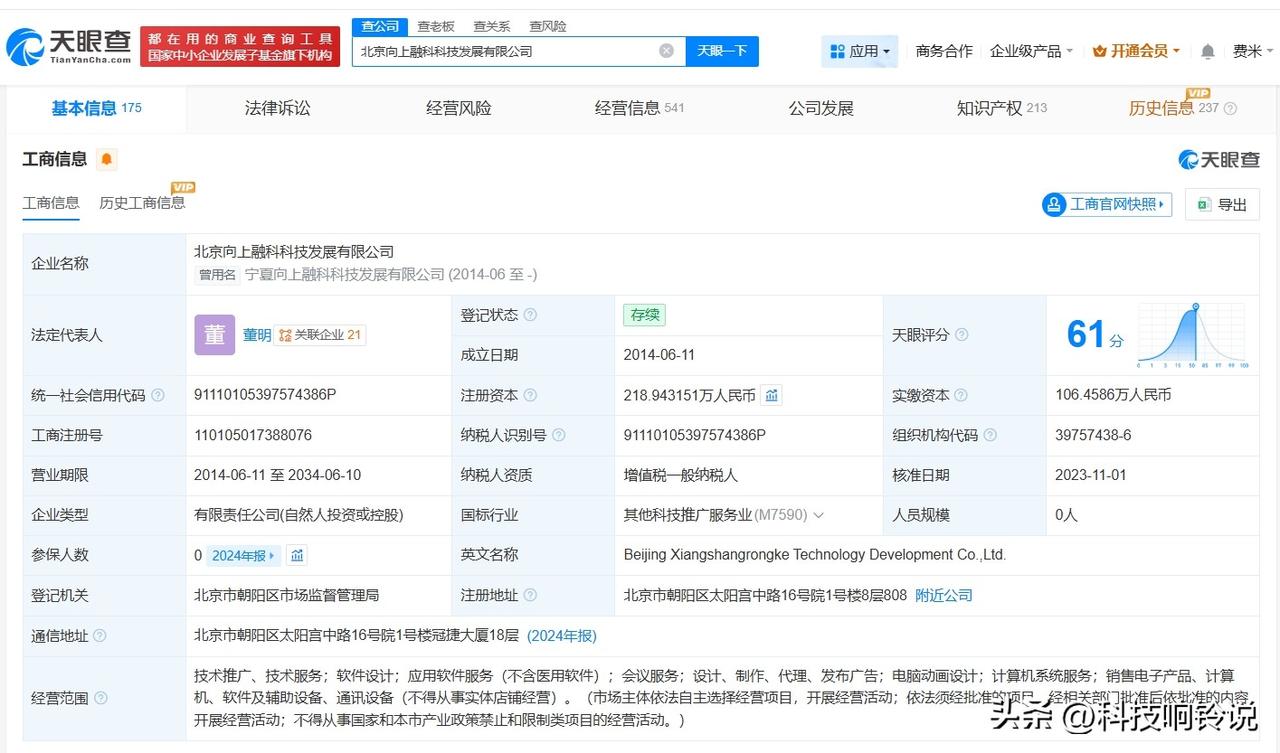Screen dimensions: 1280x753
Task: Open the chart icon next to 注册资本 value
Action: click(771, 396)
